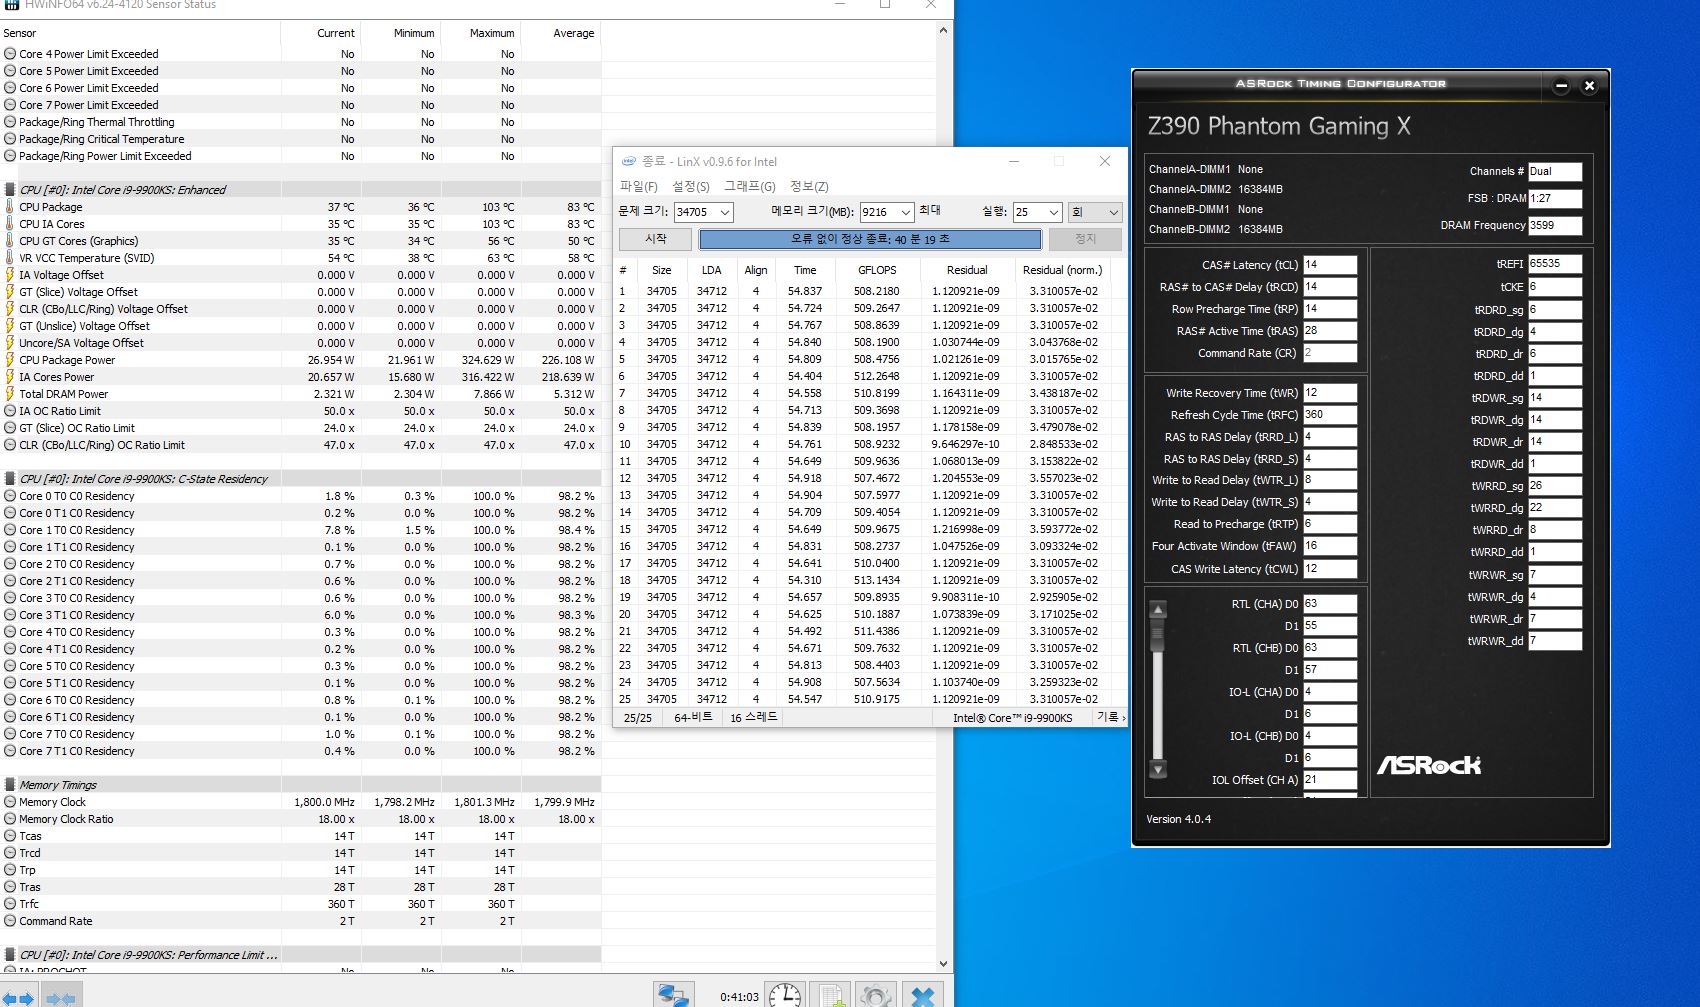Click the CAS# Latency (tCL) input field
This screenshot has height=1007, width=1700.
[x=1329, y=265]
